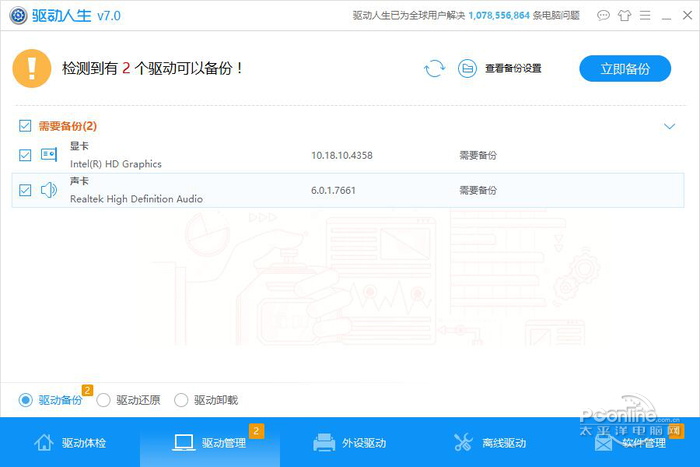The height and width of the screenshot is (467, 700).
Task: Toggle the 需要备份(2) select-all checkbox
Action: tap(25, 126)
